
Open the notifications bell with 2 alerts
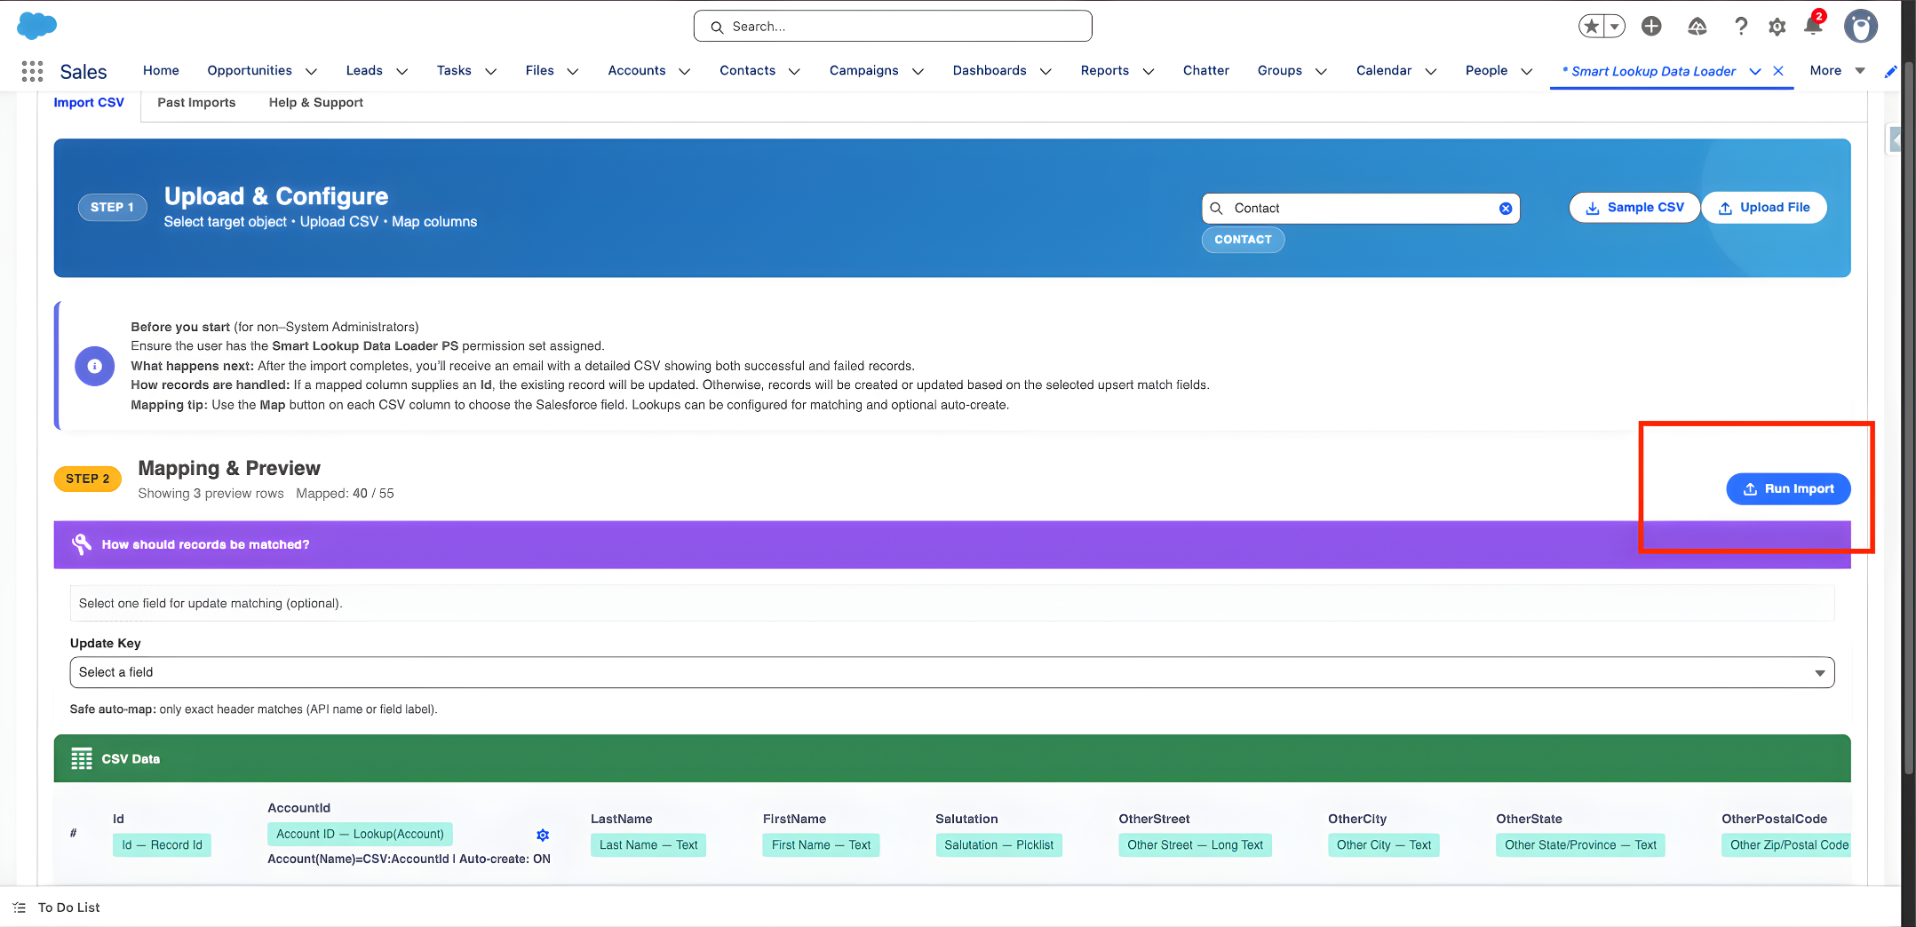pyautogui.click(x=1812, y=27)
